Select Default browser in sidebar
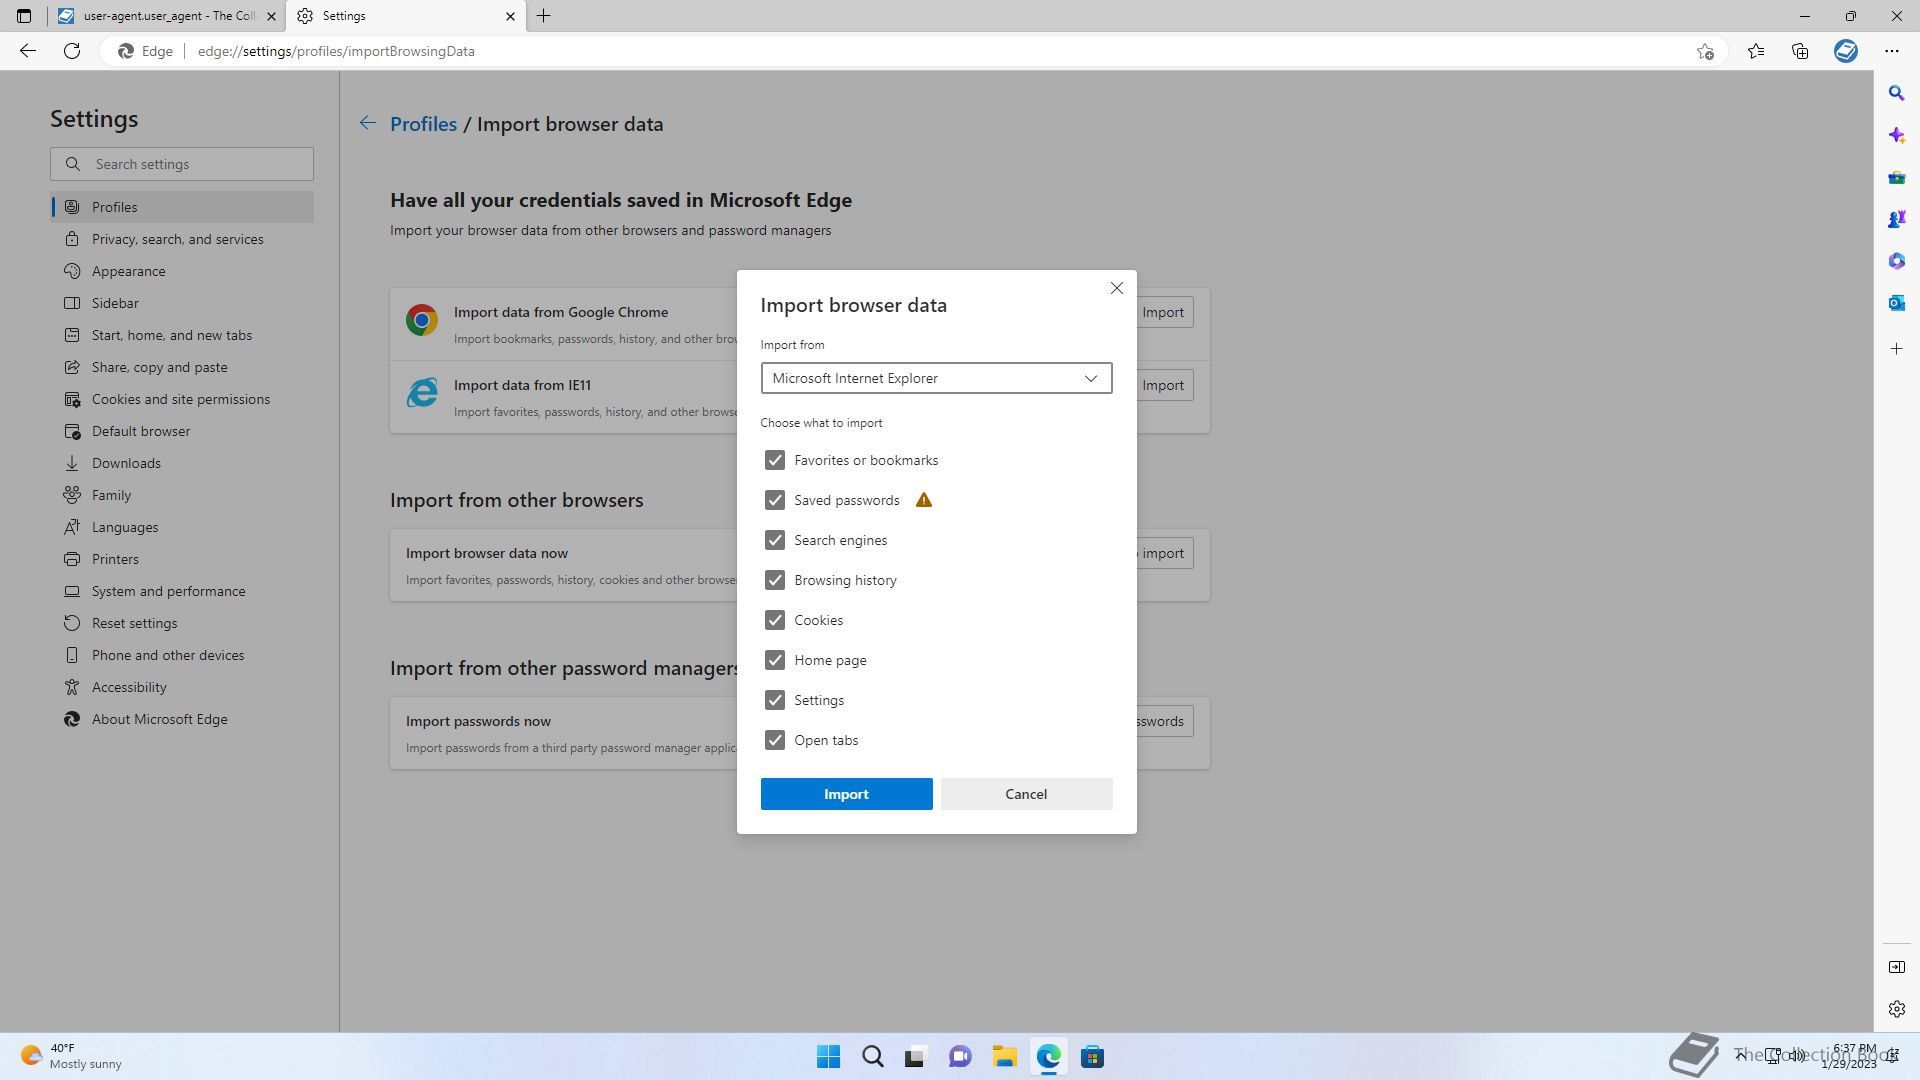Image resolution: width=1920 pixels, height=1080 pixels. coord(182,431)
